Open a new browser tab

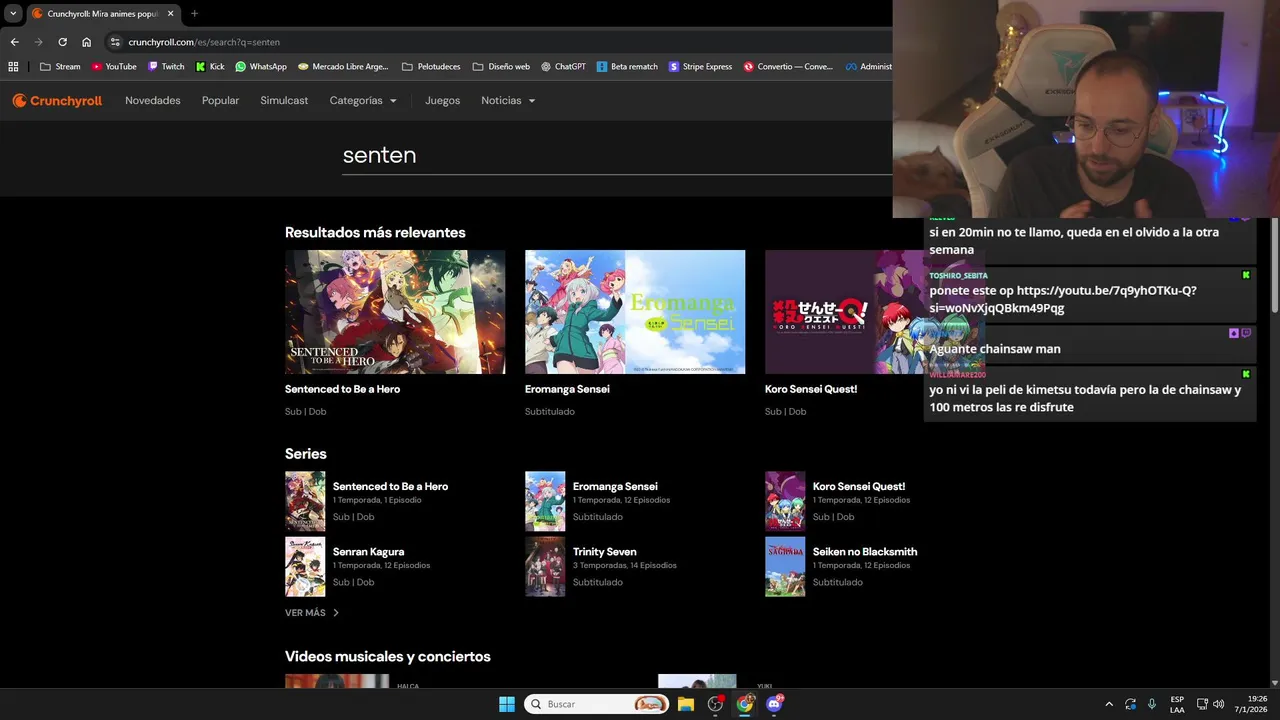point(194,14)
